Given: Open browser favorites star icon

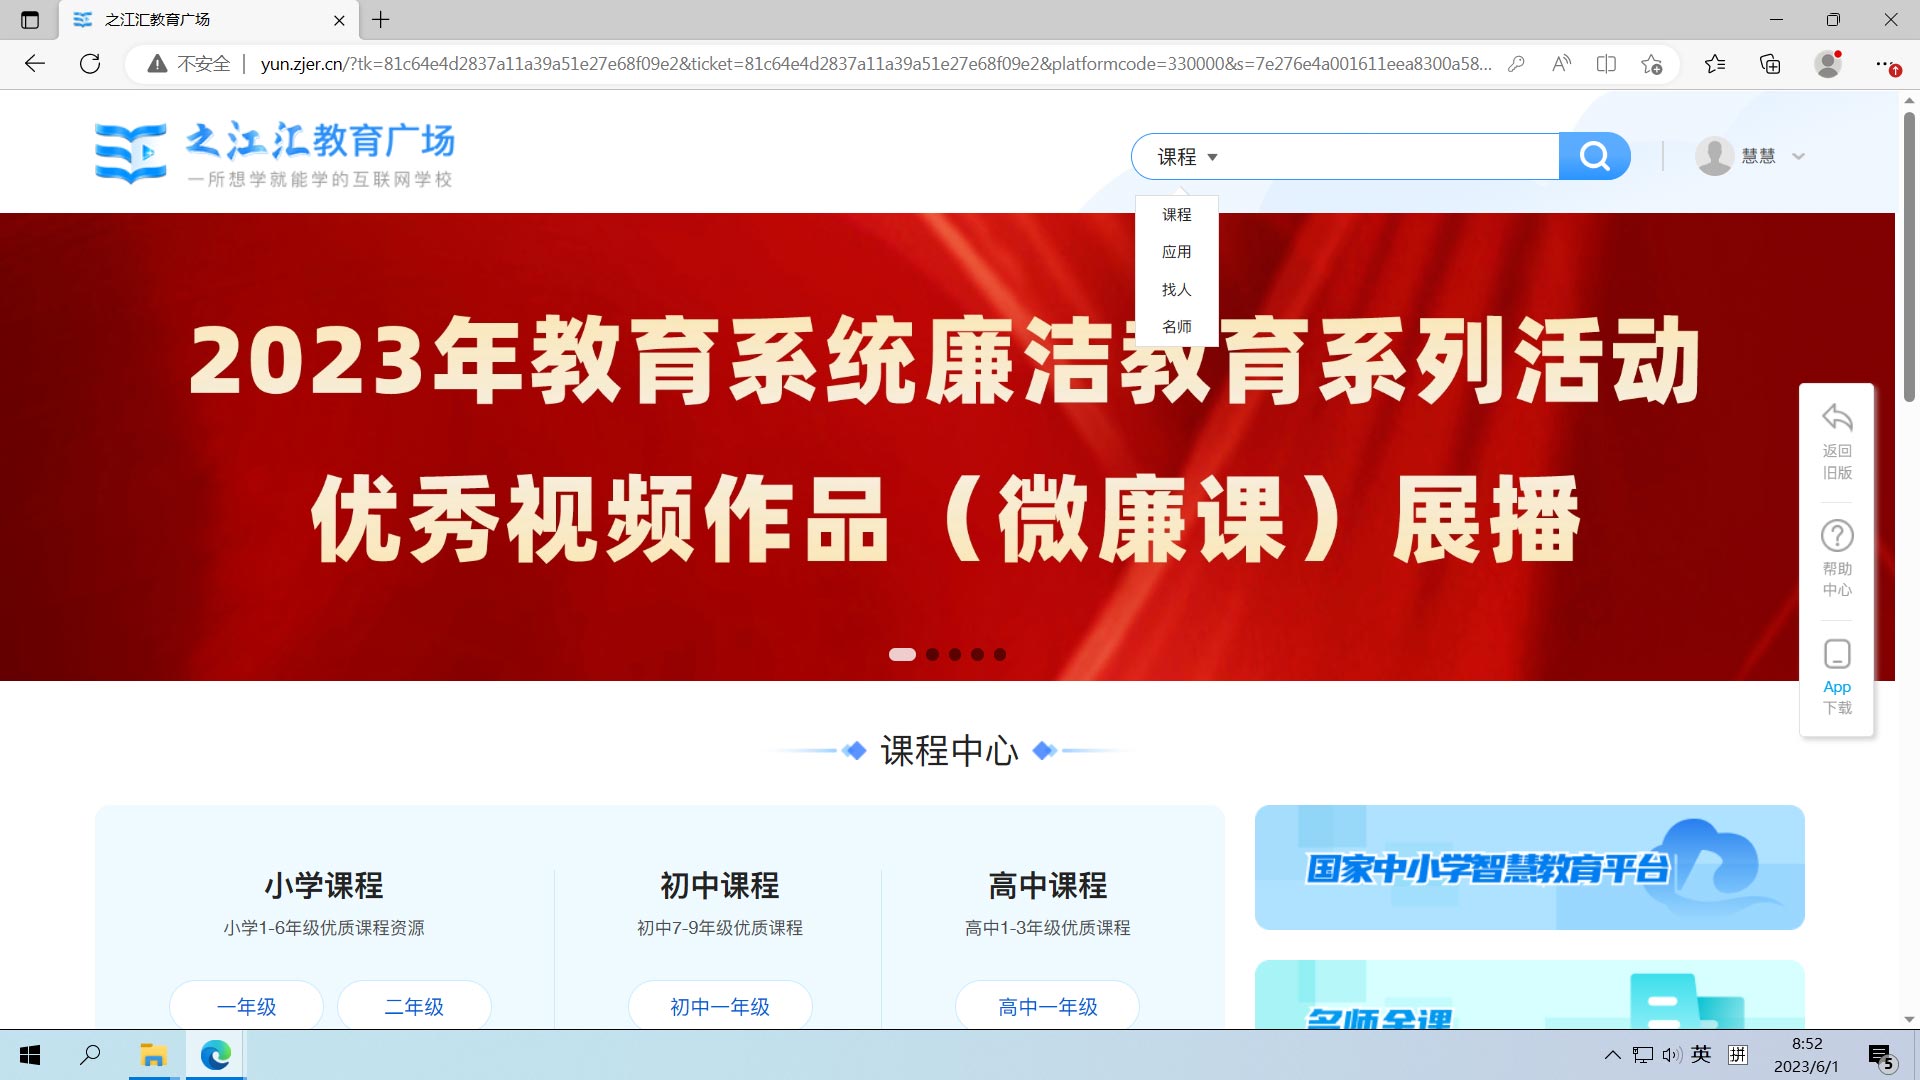Looking at the screenshot, I should (1714, 64).
